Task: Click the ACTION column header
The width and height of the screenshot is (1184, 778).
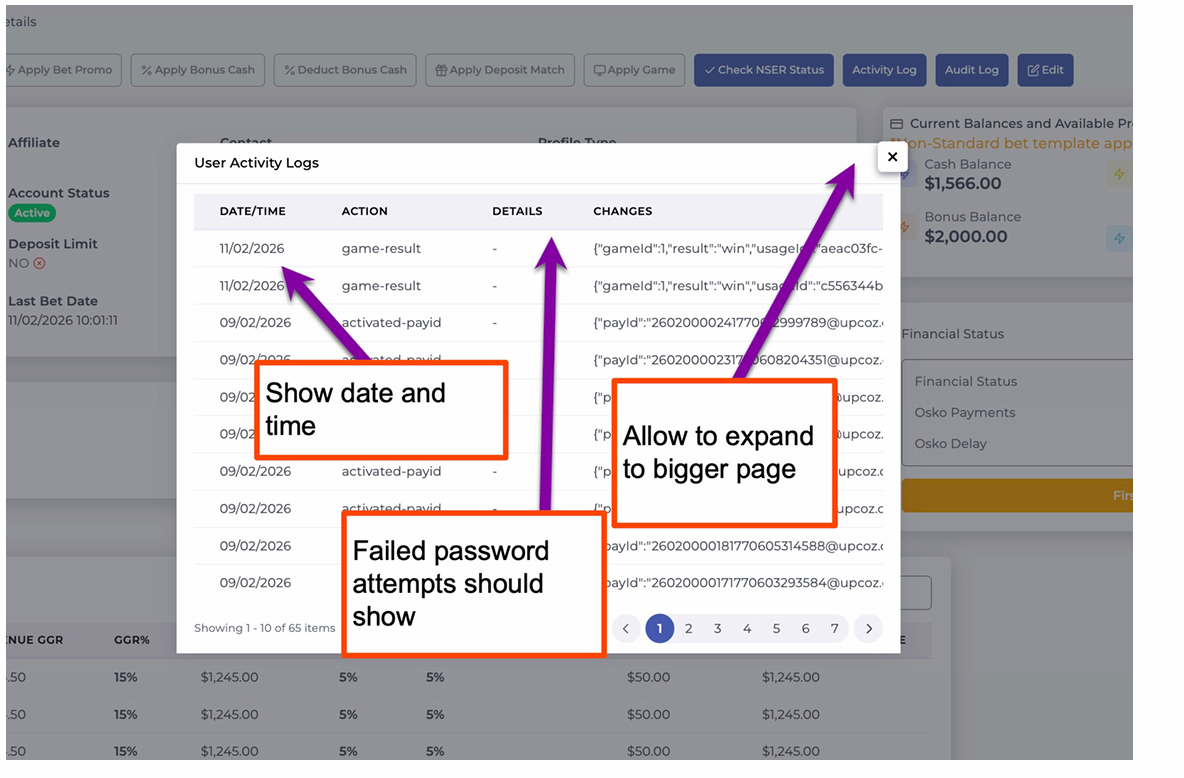Action: click(364, 211)
